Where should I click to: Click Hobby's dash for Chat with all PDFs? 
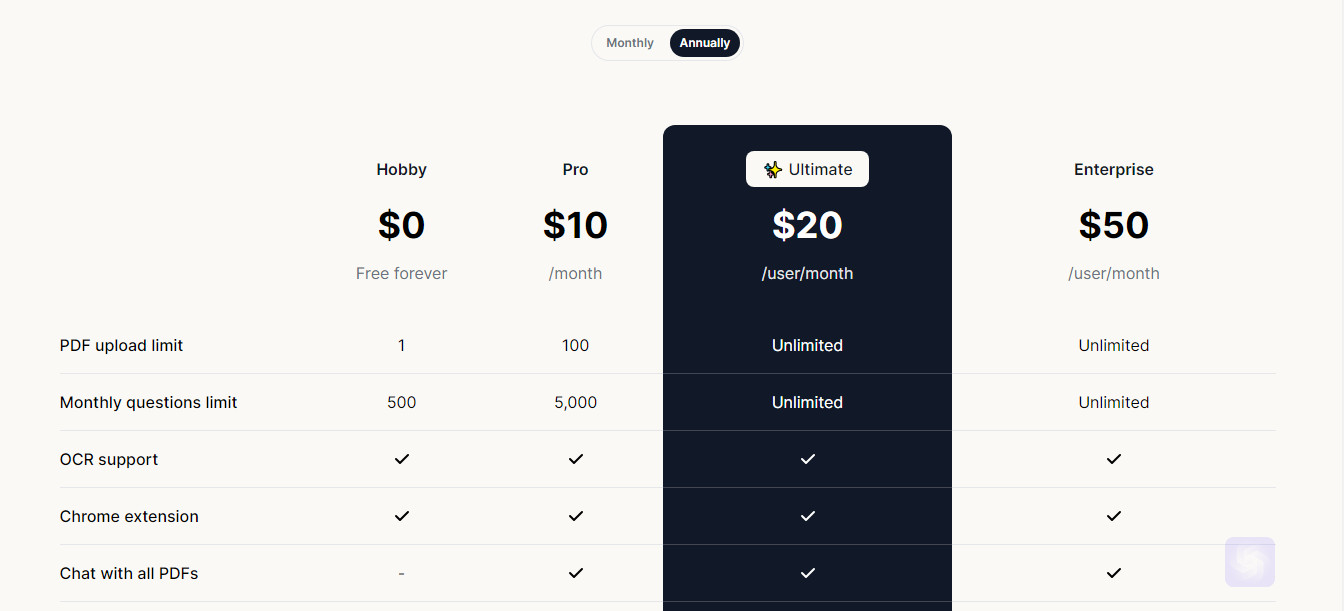402,573
